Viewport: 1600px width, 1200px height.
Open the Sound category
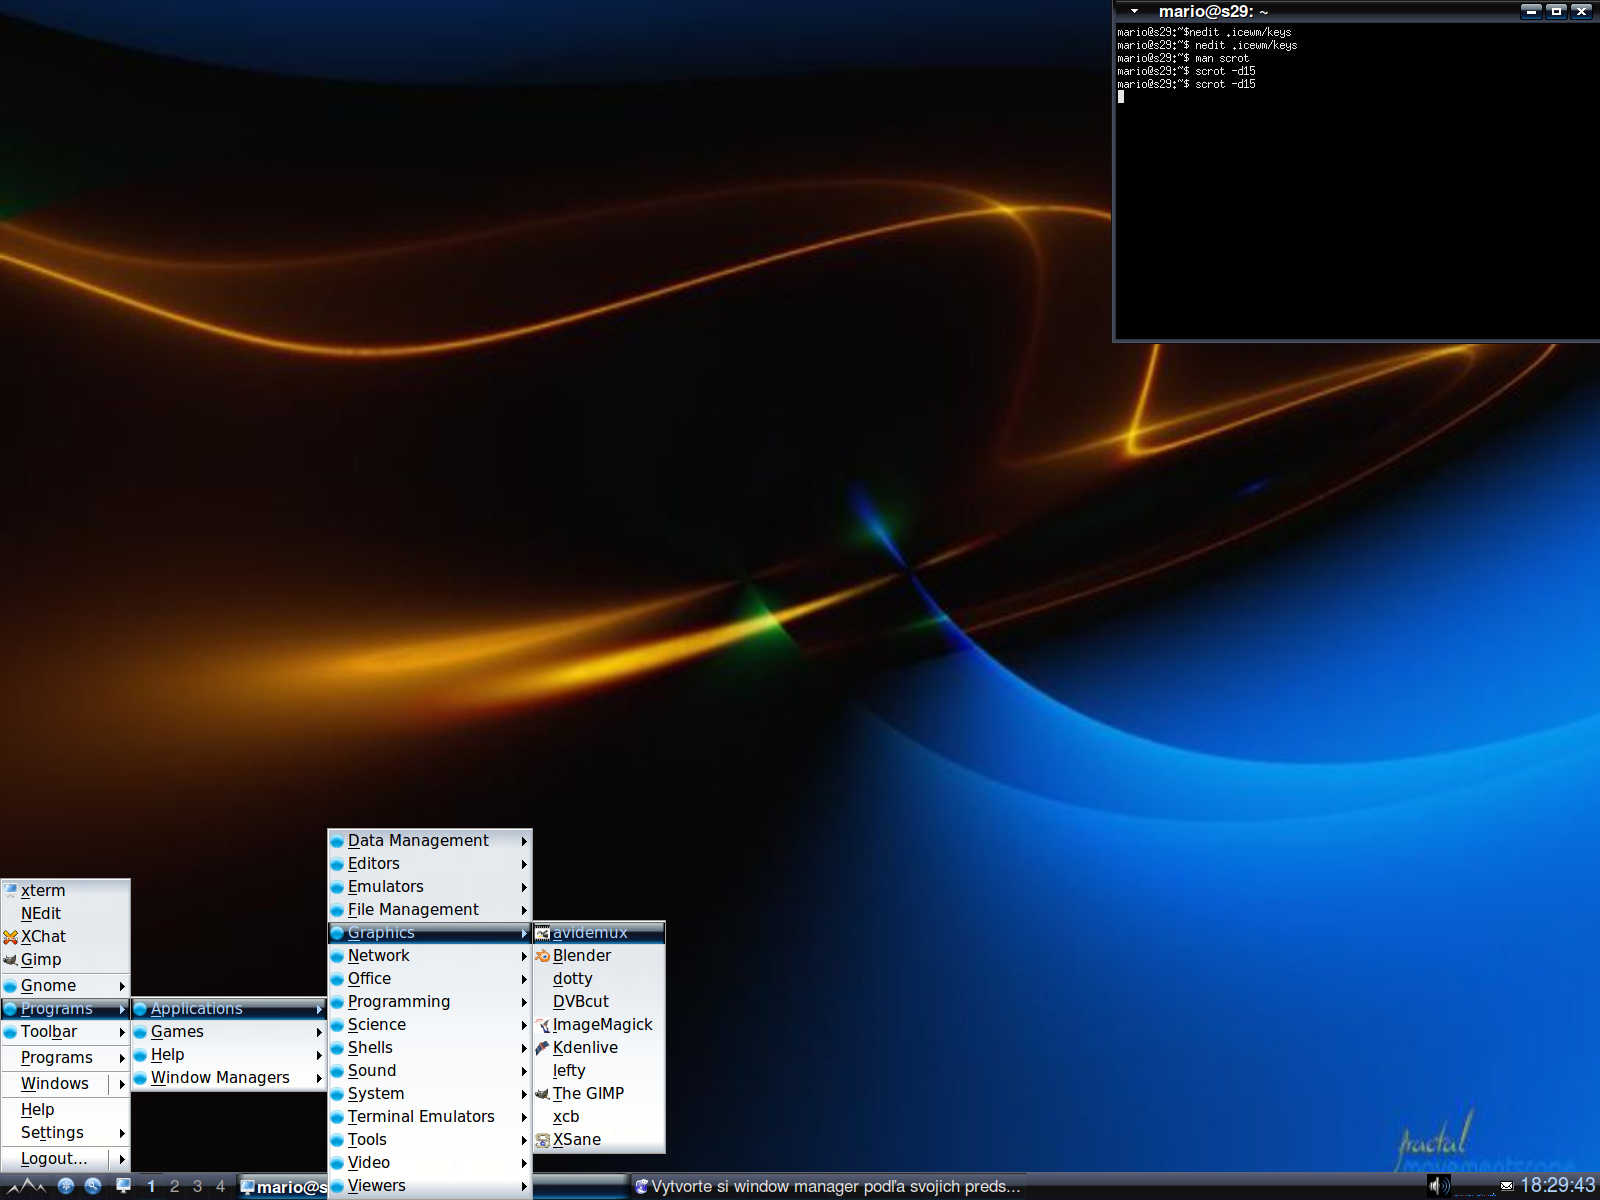click(430, 1070)
